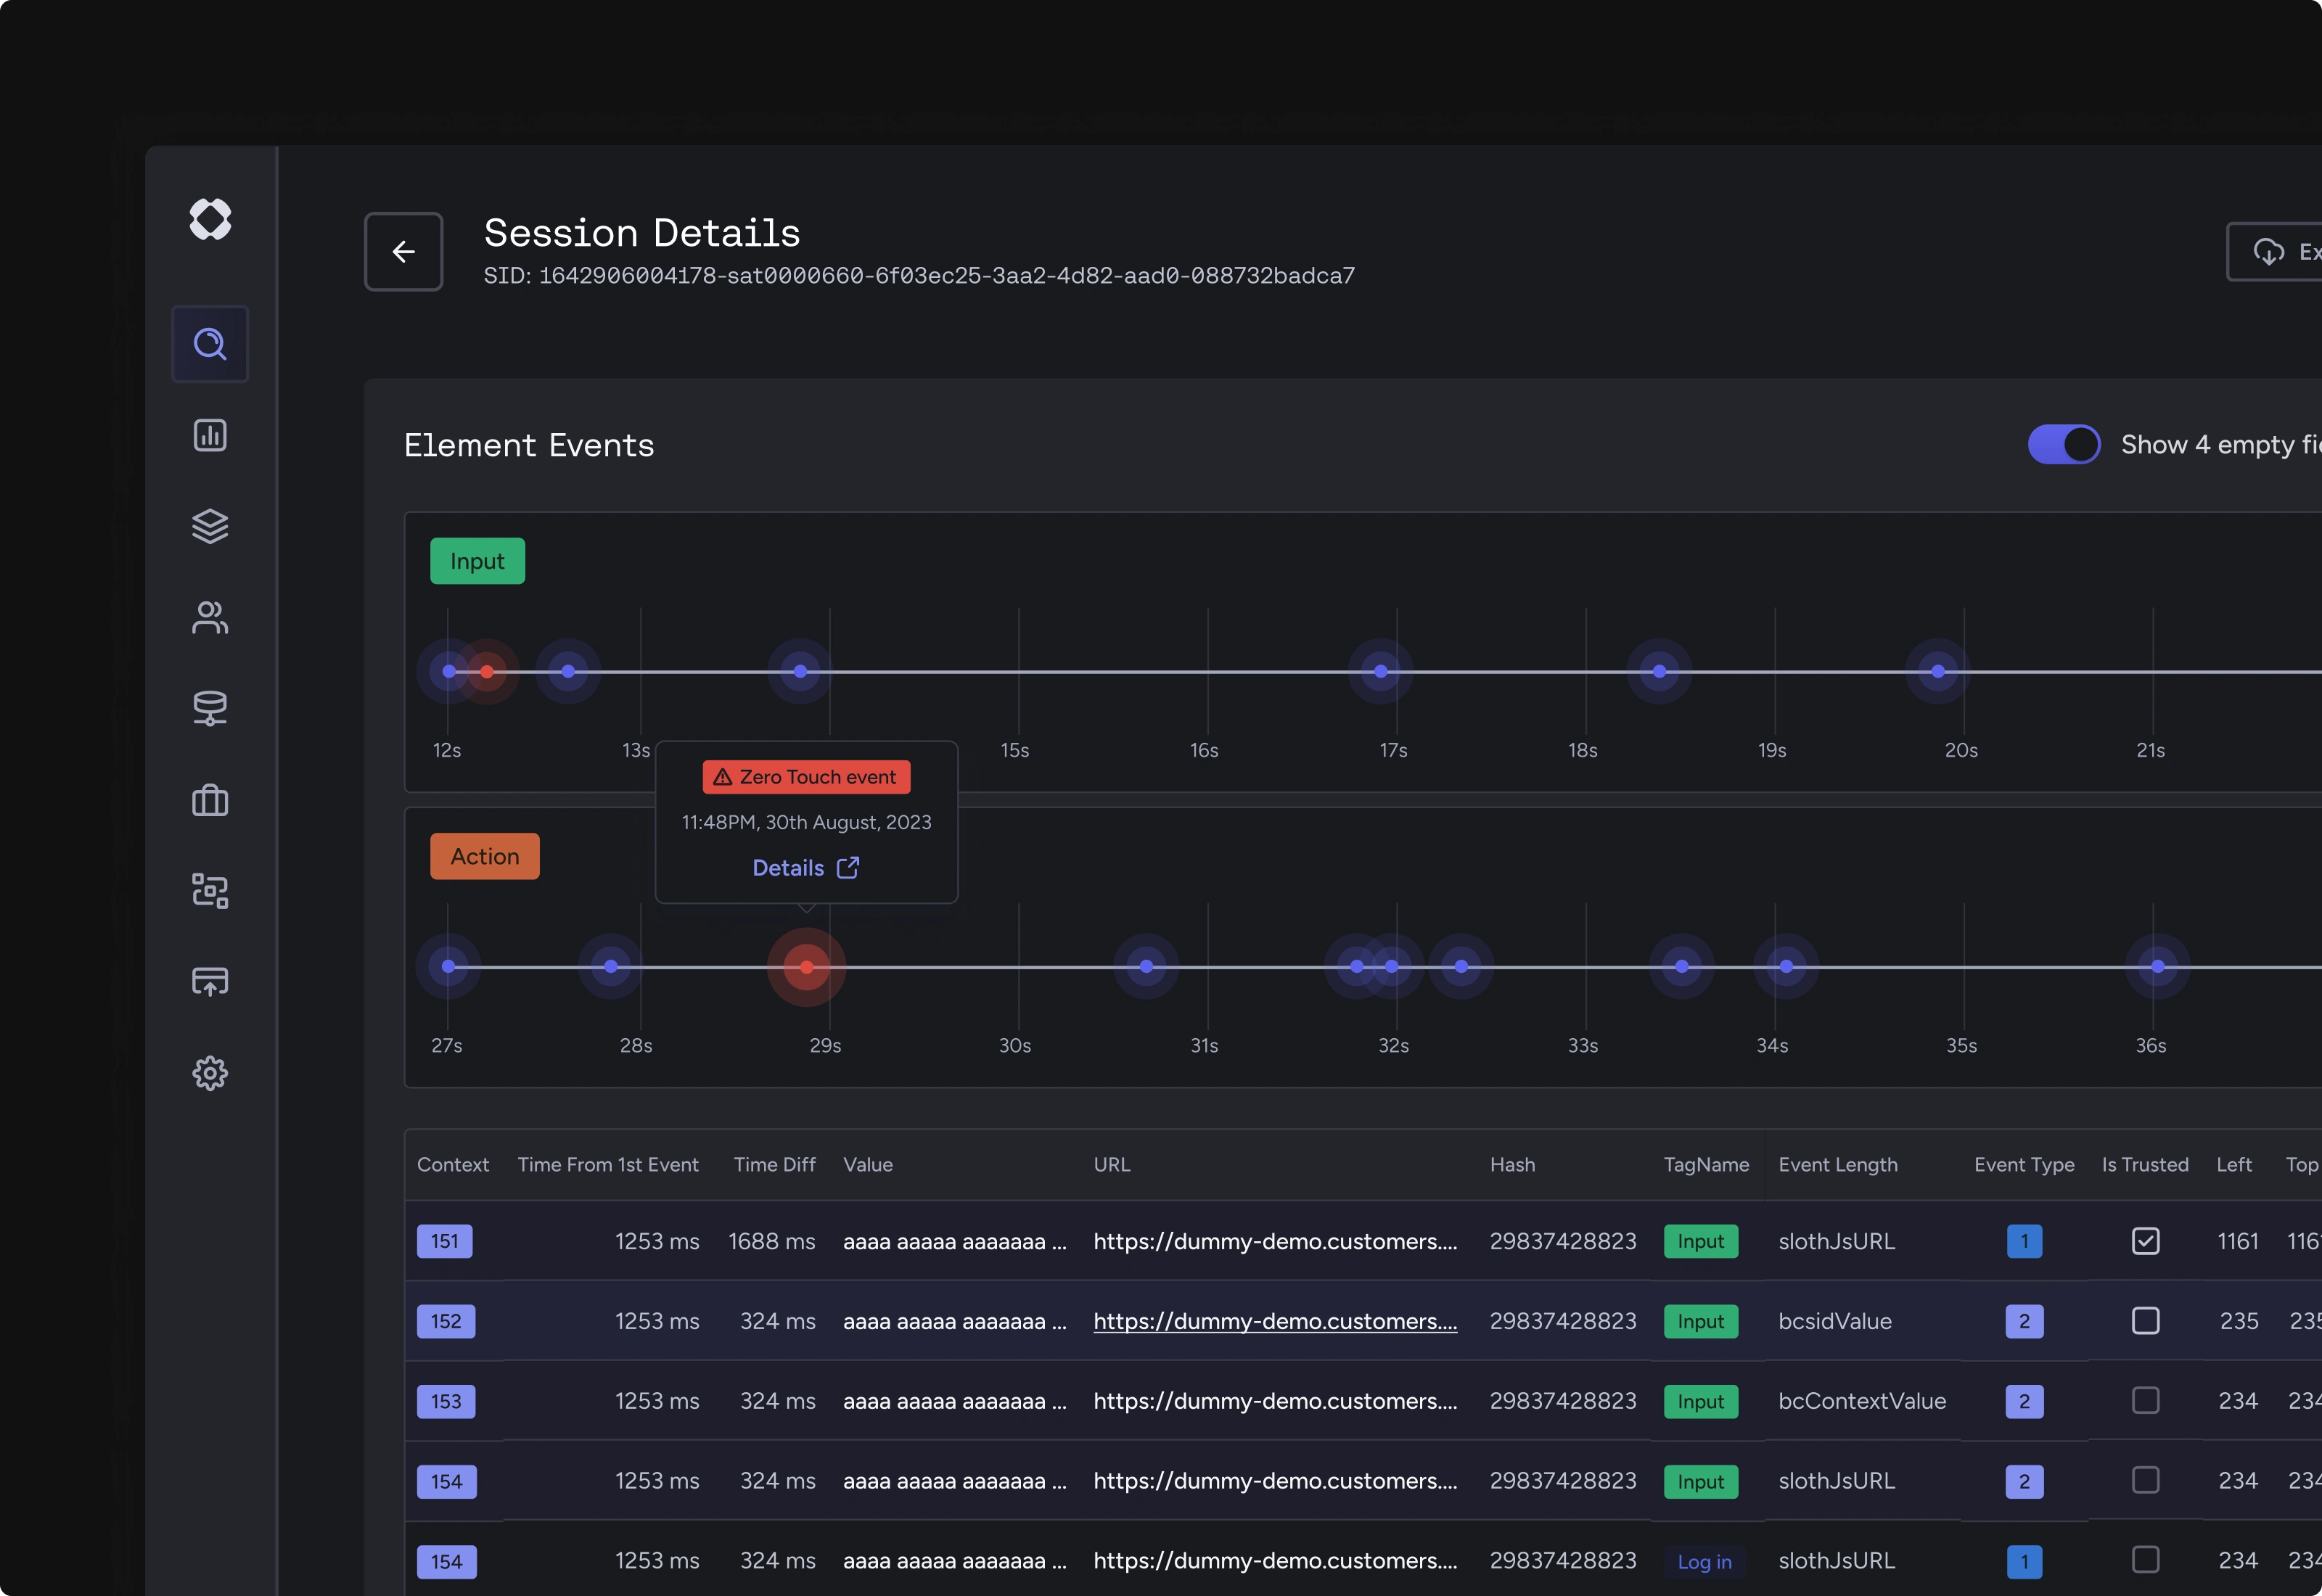Uncheck Is Trusted for row 151
This screenshot has width=2322, height=1596.
tap(2146, 1241)
